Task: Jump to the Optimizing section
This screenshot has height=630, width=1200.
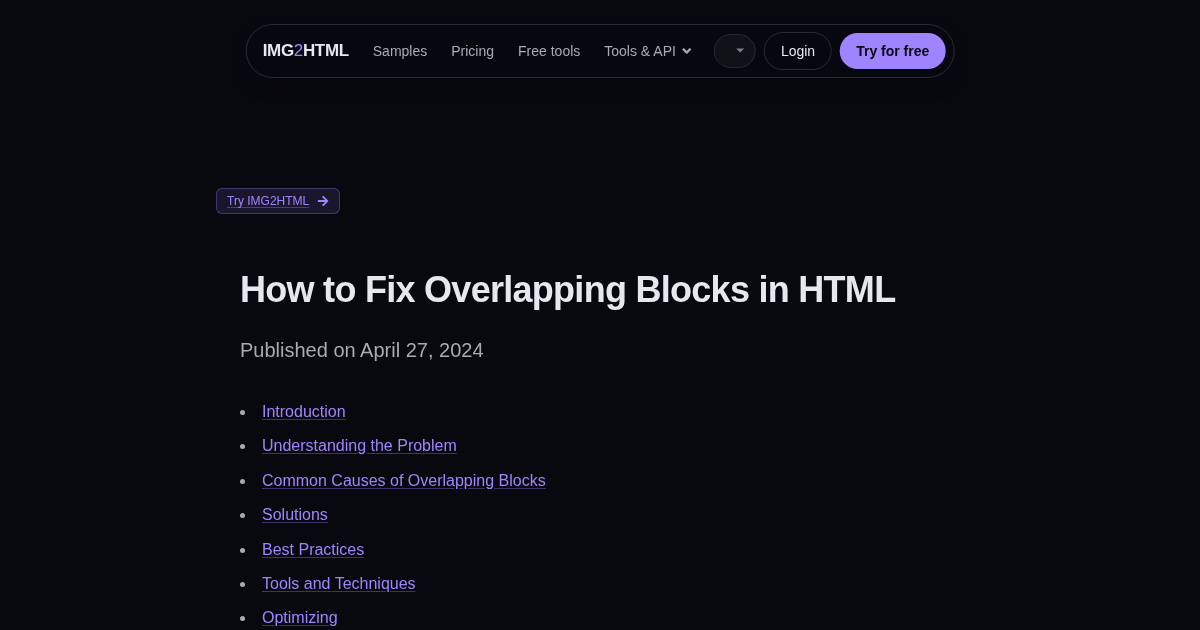Action: [x=300, y=618]
